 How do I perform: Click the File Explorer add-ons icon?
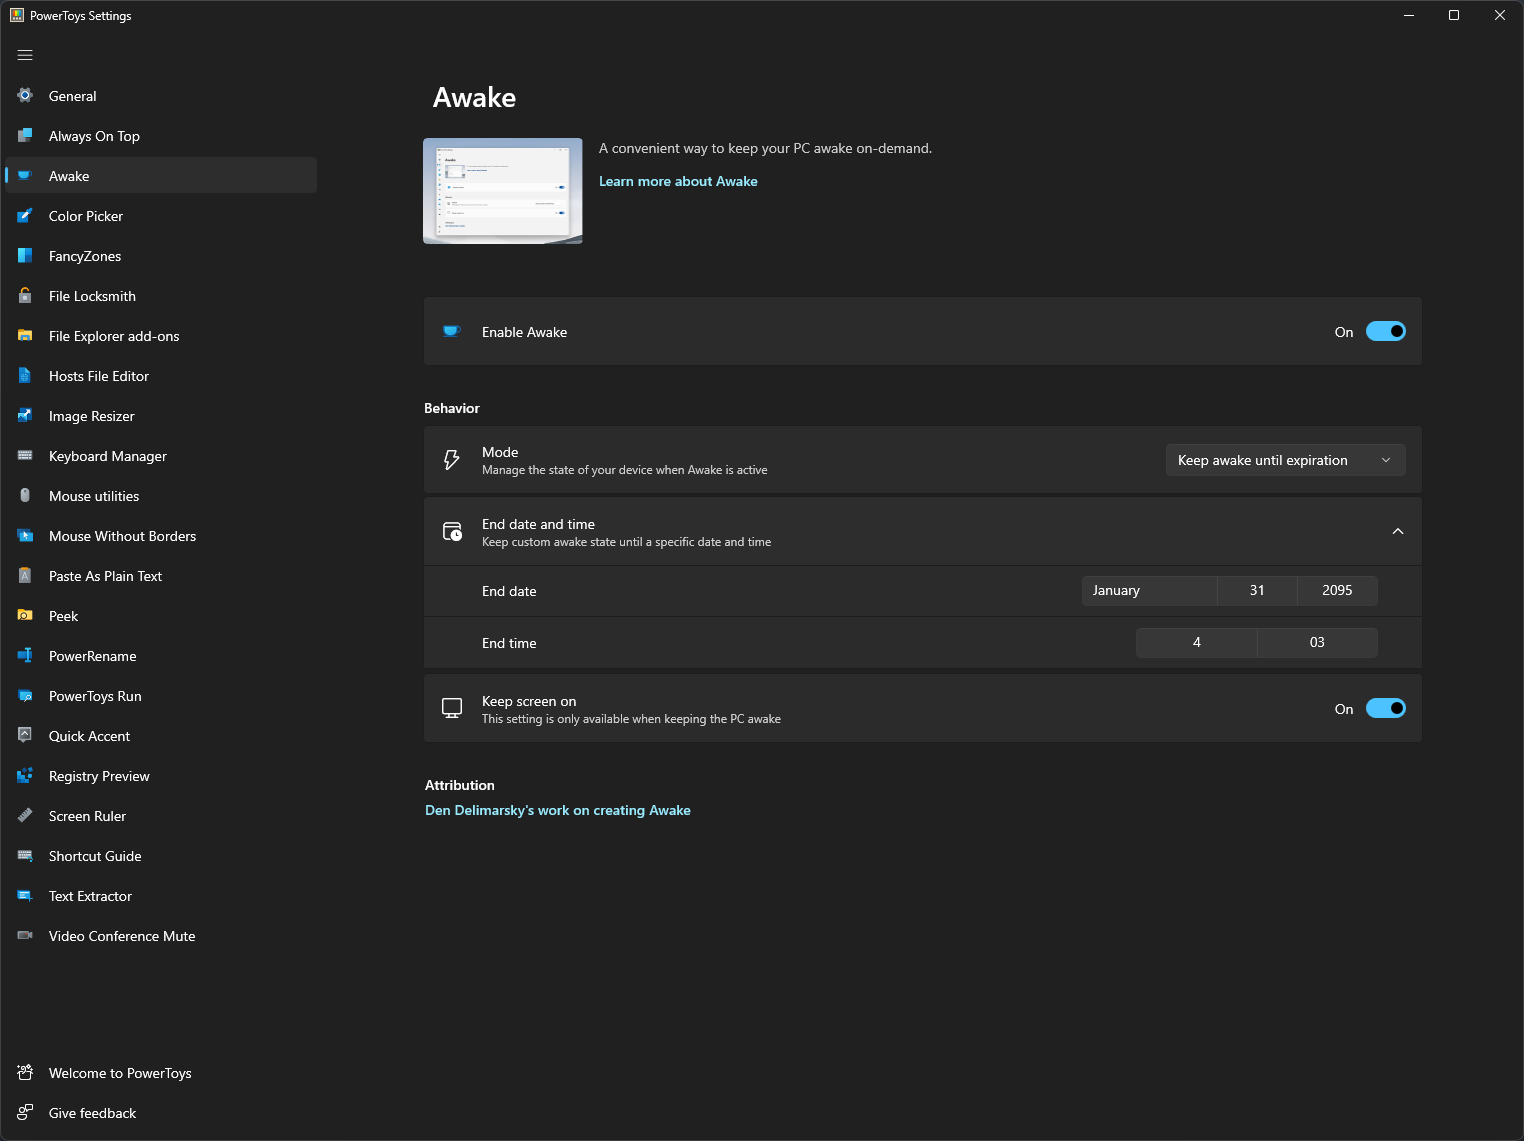[25, 335]
